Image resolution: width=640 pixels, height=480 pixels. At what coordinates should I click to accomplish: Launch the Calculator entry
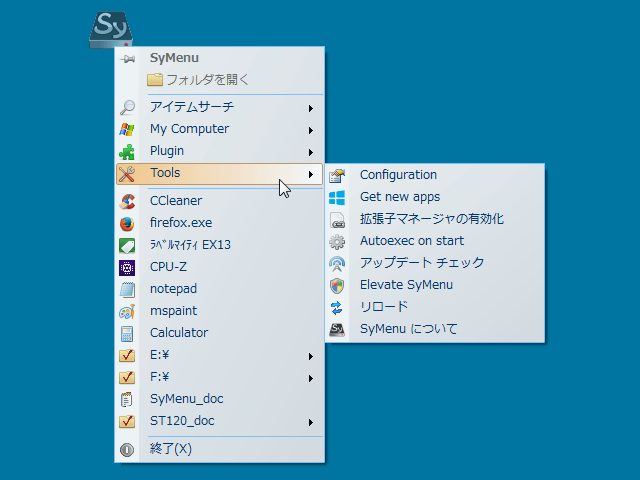pos(220,333)
